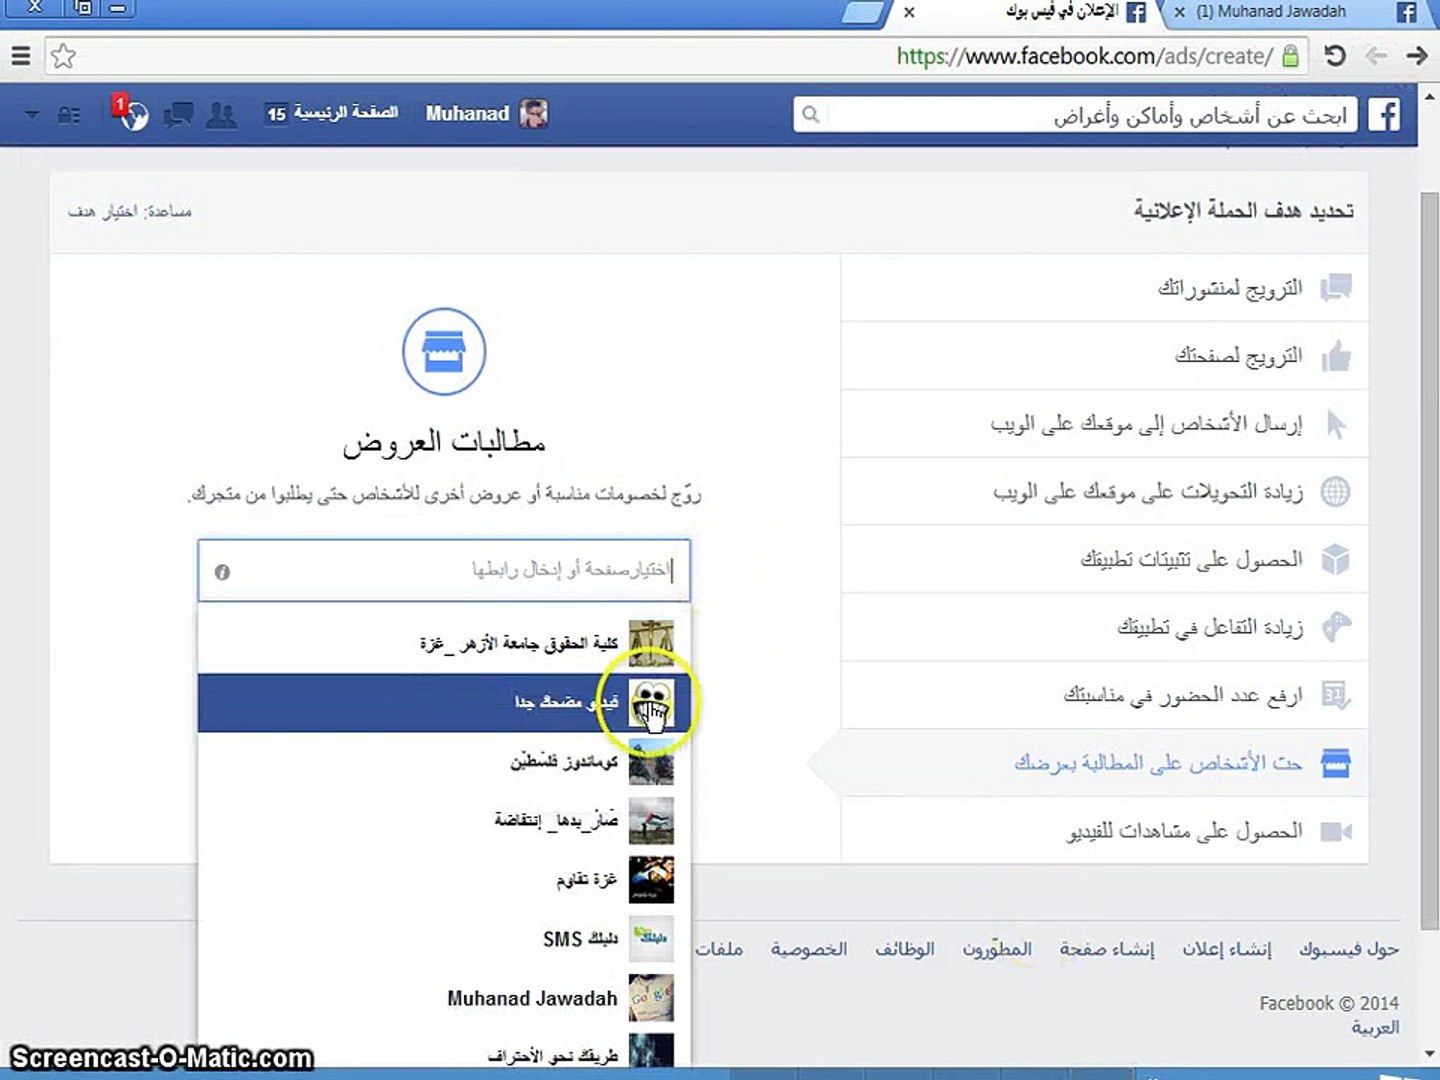Click the search magnifier icon
Viewport: 1440px width, 1080px height.
(811, 115)
